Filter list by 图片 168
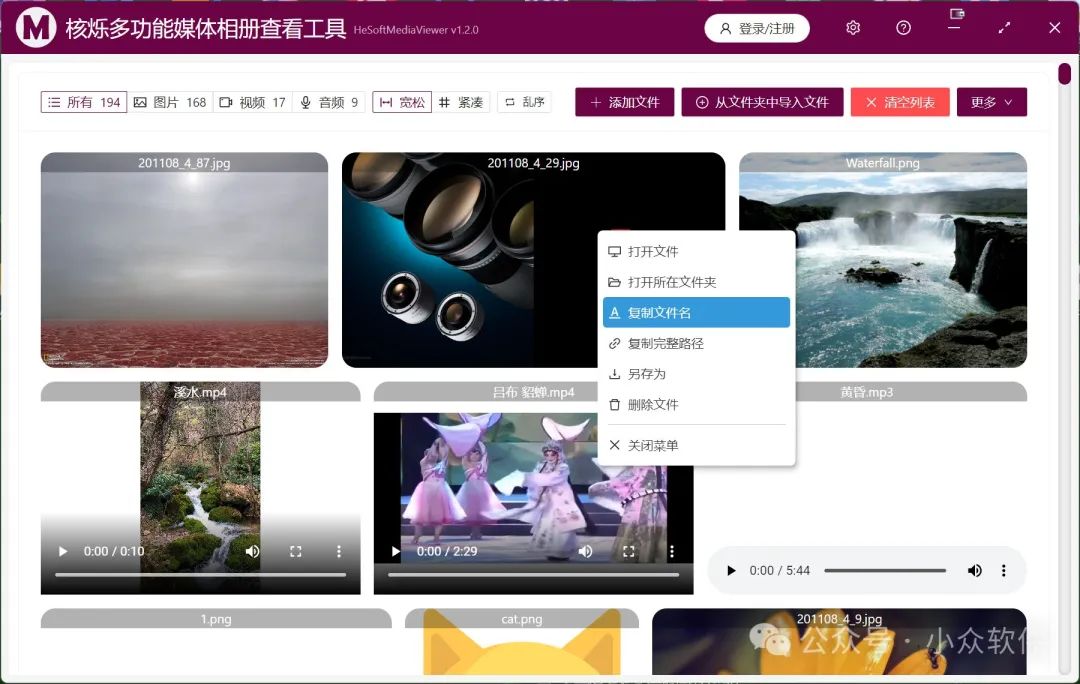 coord(170,102)
